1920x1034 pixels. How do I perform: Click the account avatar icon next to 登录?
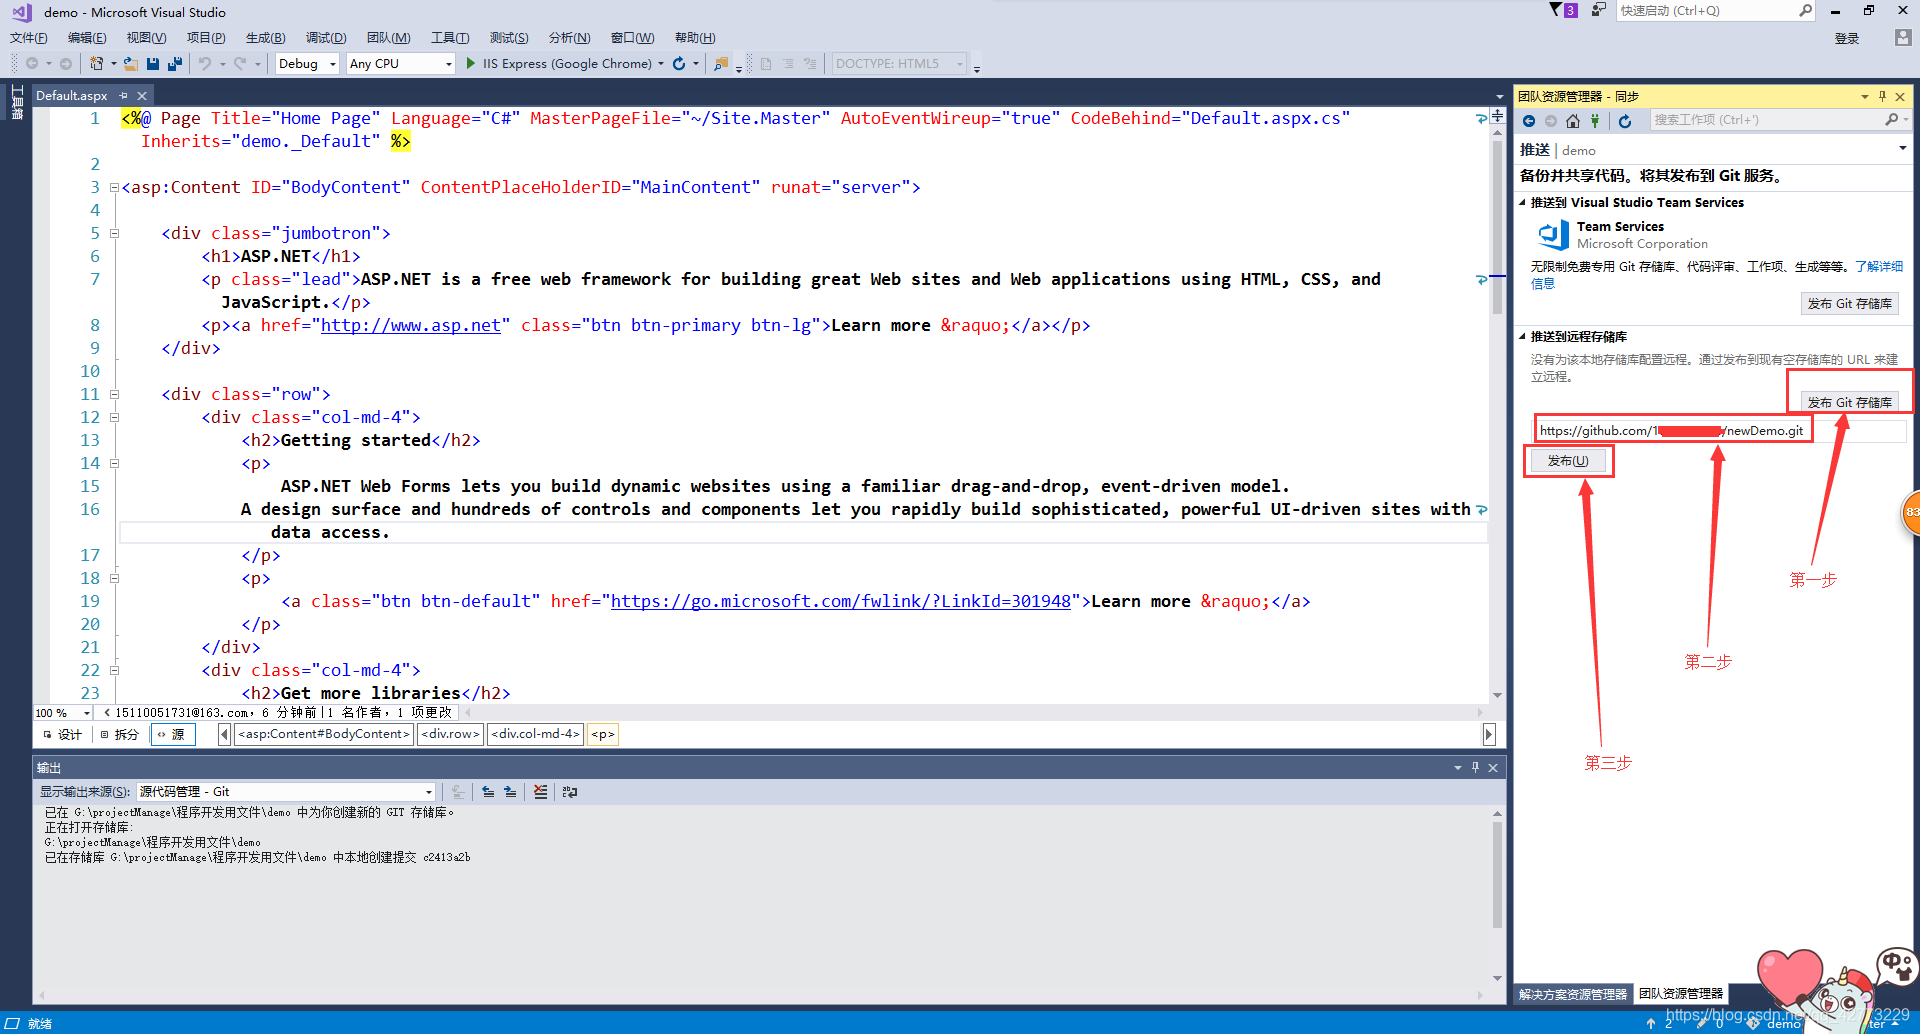pyautogui.click(x=1902, y=38)
